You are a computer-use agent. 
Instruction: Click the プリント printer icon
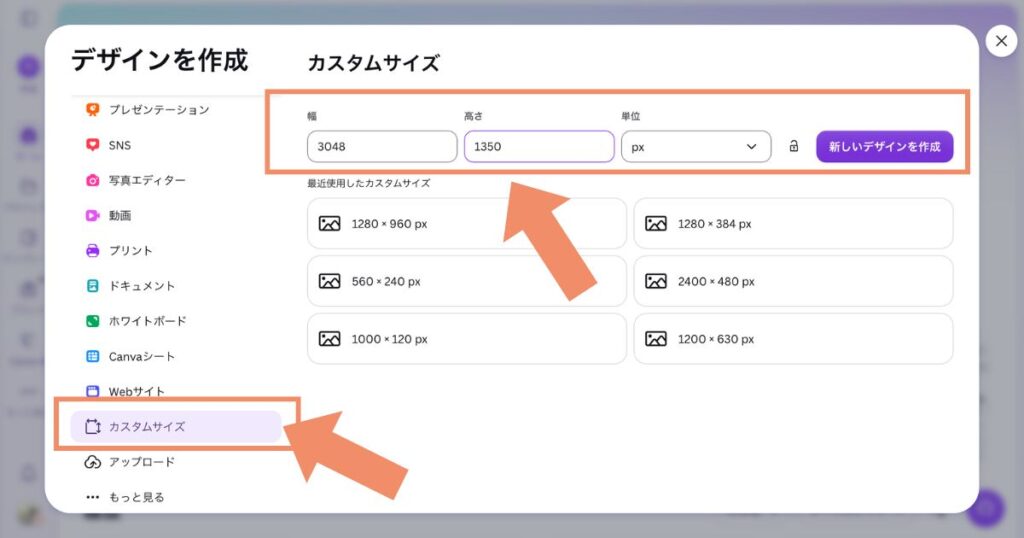93,251
